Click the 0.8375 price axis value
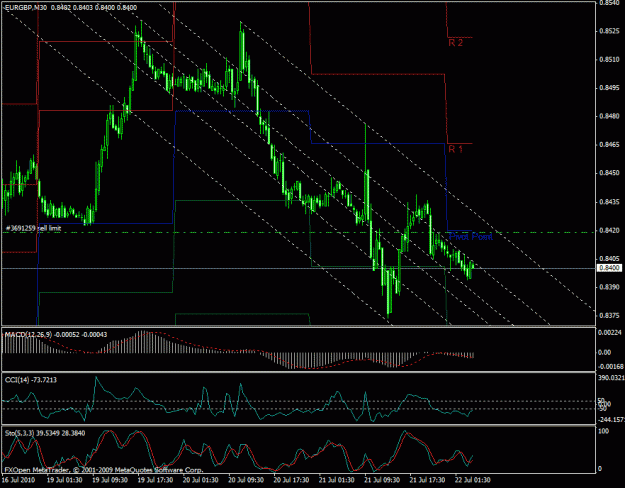The image size is (625, 488). (609, 315)
